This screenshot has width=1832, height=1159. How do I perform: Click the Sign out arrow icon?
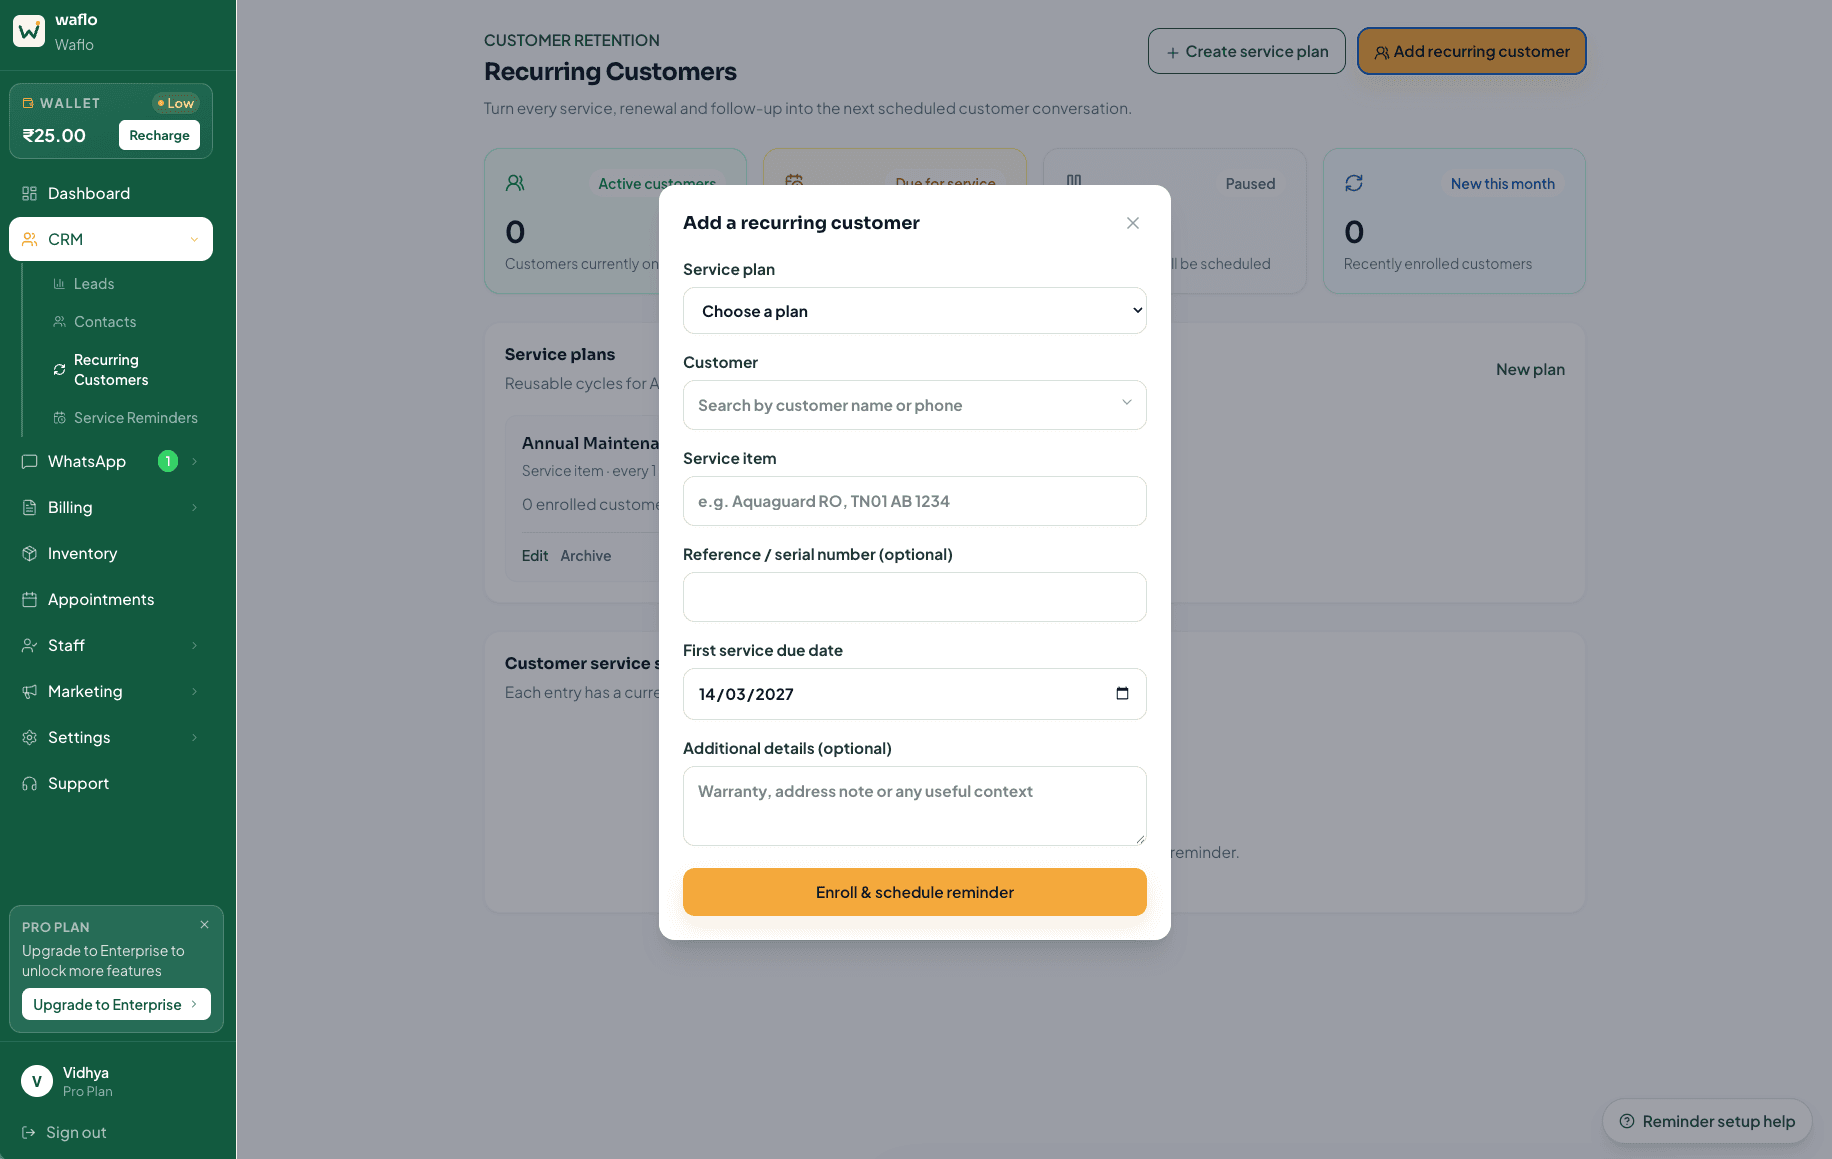[x=29, y=1132]
